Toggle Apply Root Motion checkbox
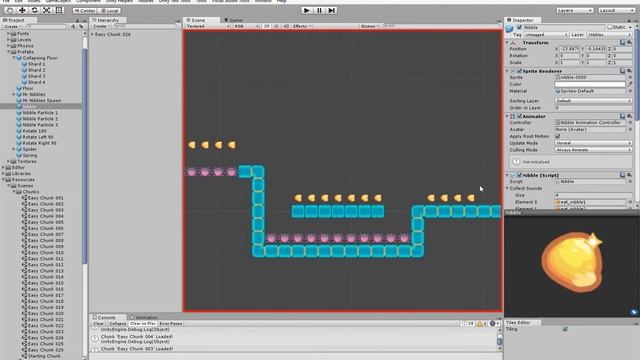 558,136
